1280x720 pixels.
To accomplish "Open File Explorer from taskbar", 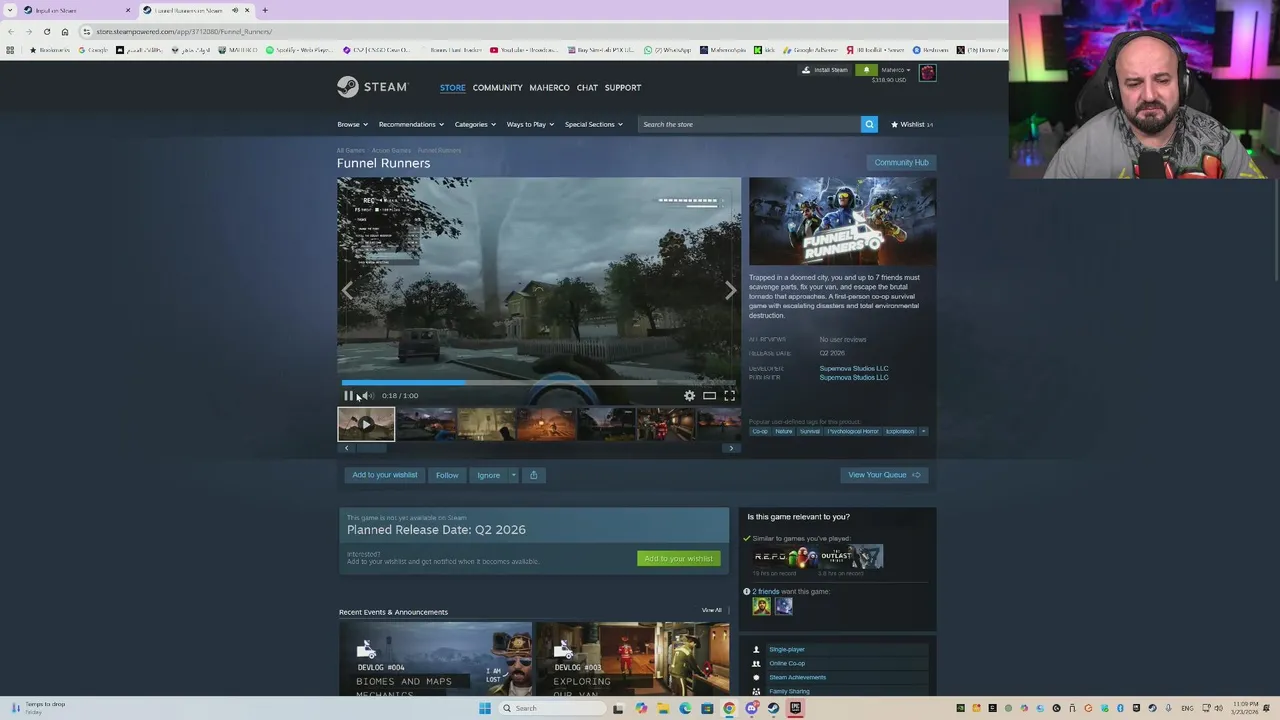I will coord(663,708).
